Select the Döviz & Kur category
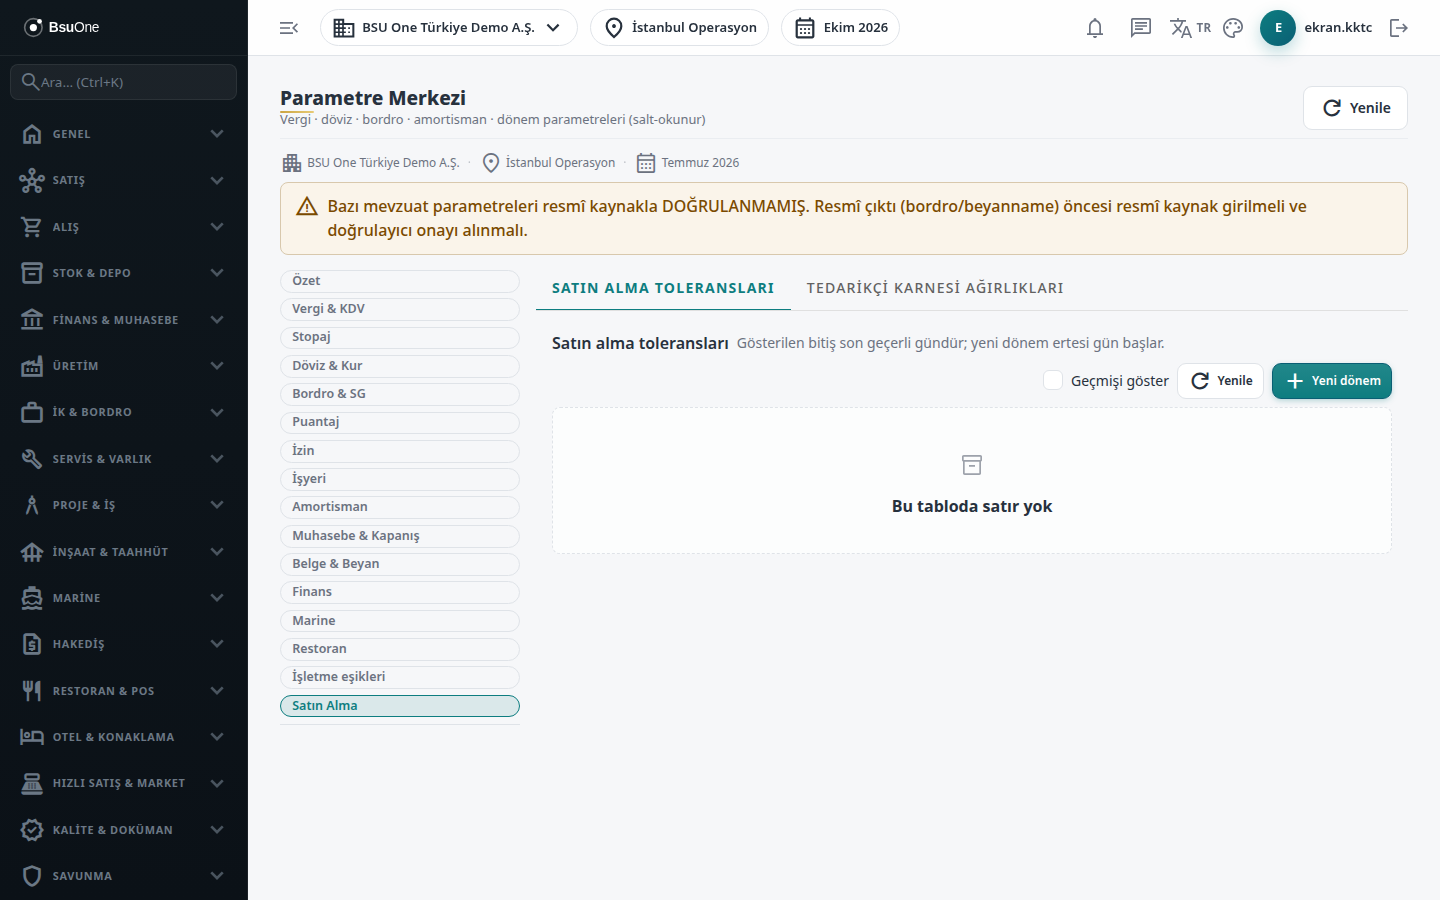1440x900 pixels. [x=400, y=366]
